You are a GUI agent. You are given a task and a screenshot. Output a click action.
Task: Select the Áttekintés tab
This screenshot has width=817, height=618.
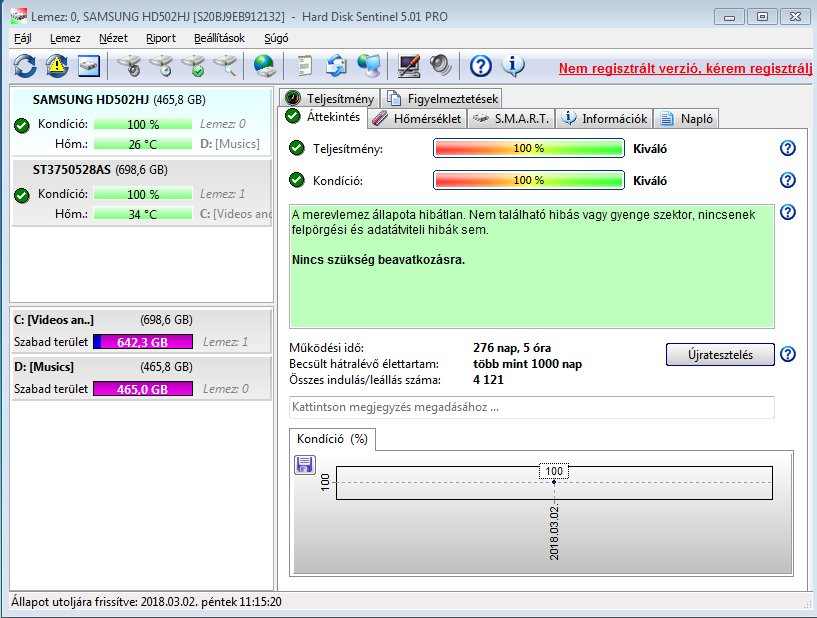click(323, 117)
